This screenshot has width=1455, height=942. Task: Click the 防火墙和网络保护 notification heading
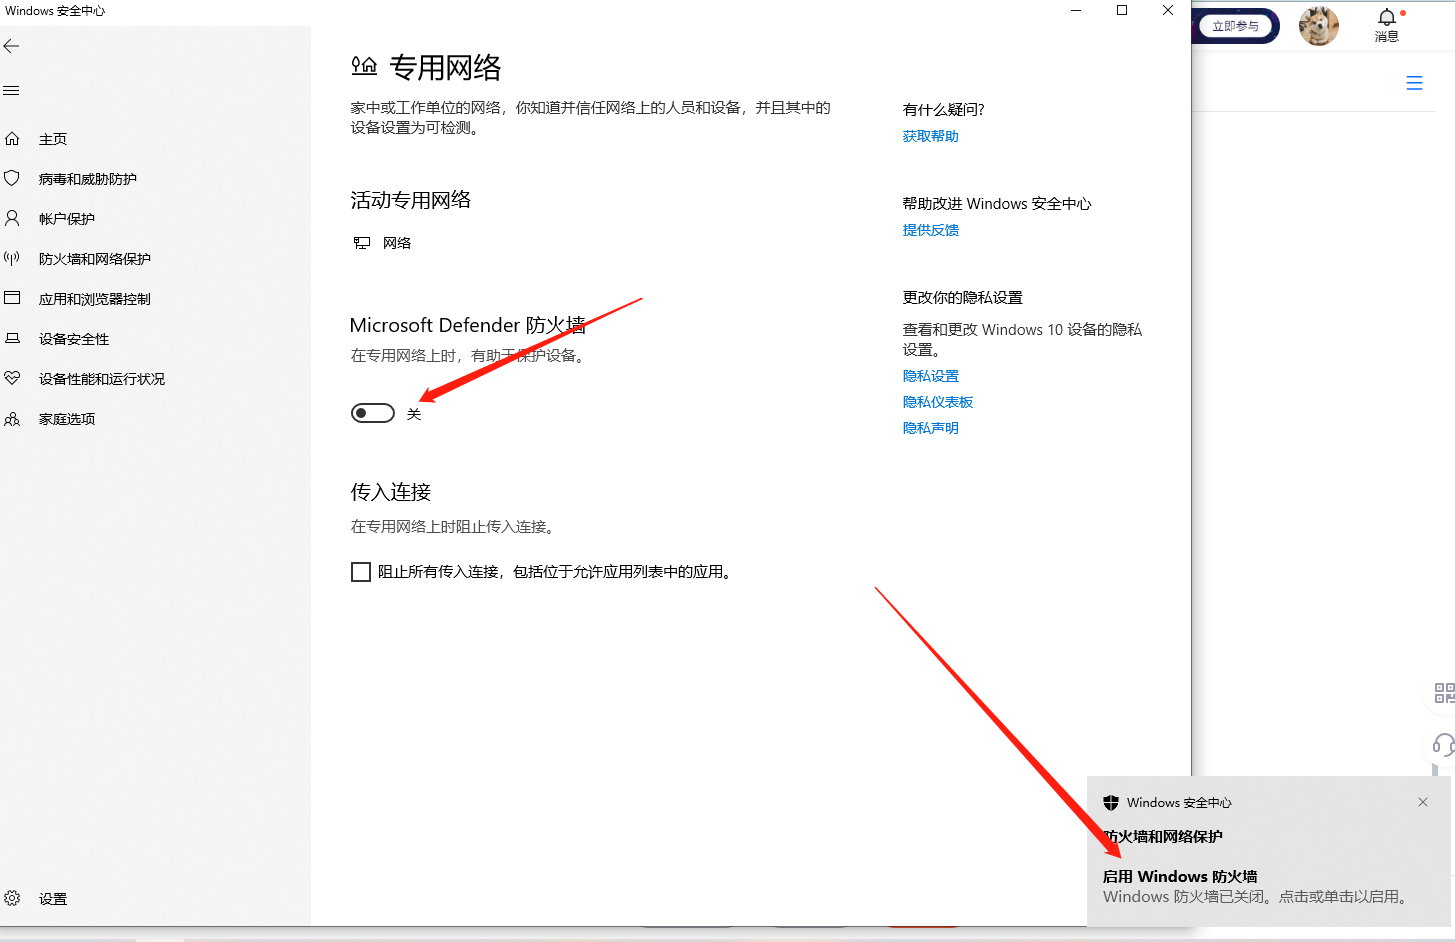[x=1163, y=836]
